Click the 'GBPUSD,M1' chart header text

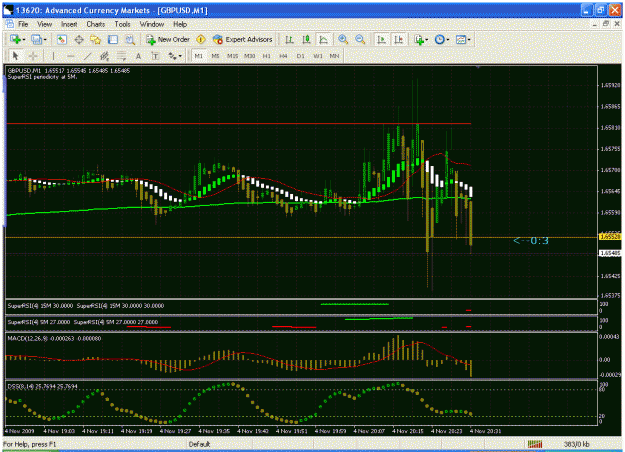pos(24,71)
